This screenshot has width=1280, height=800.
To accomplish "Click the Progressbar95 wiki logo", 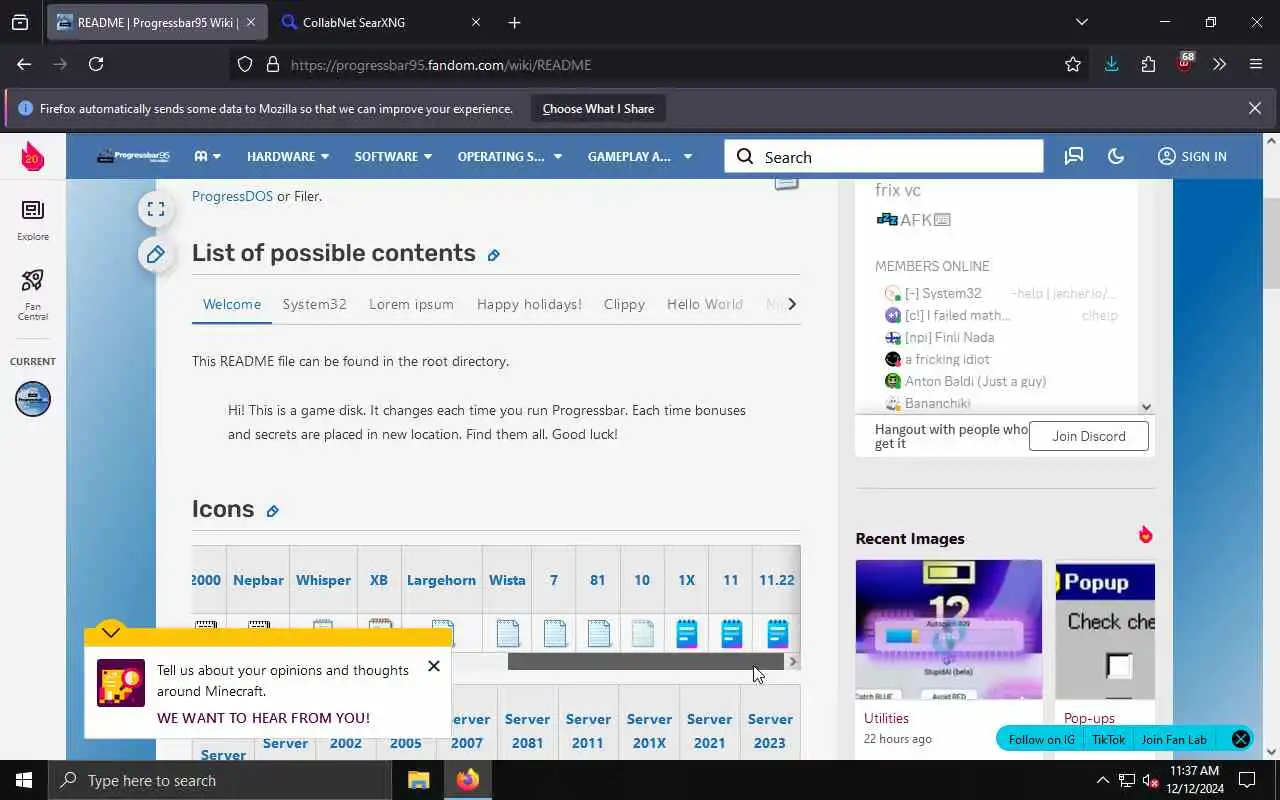I will (133, 156).
